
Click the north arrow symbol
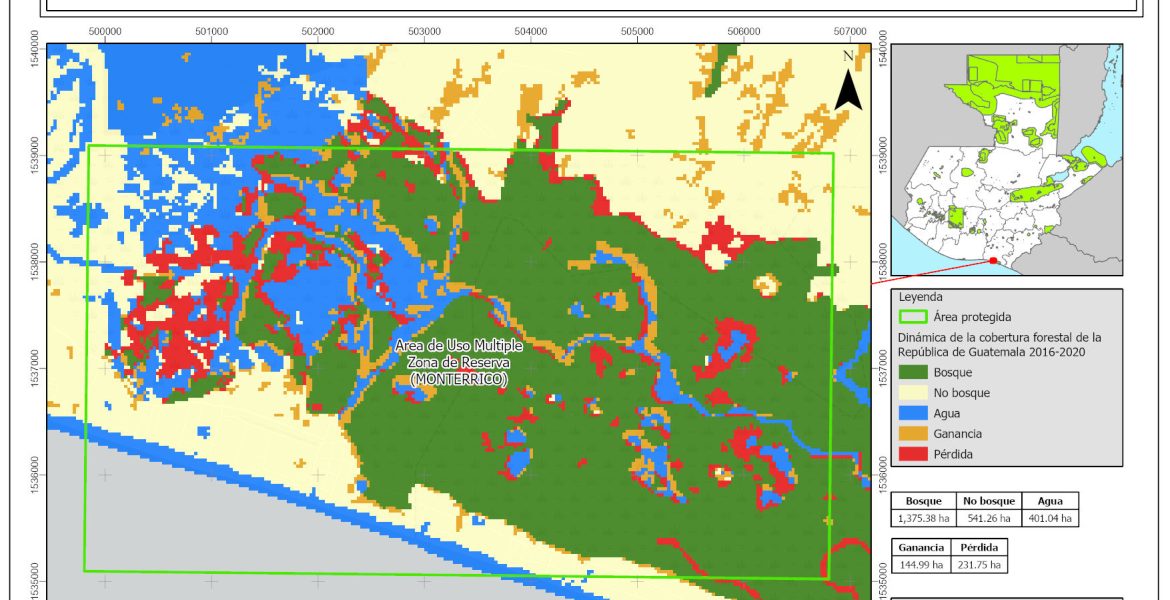tap(848, 81)
